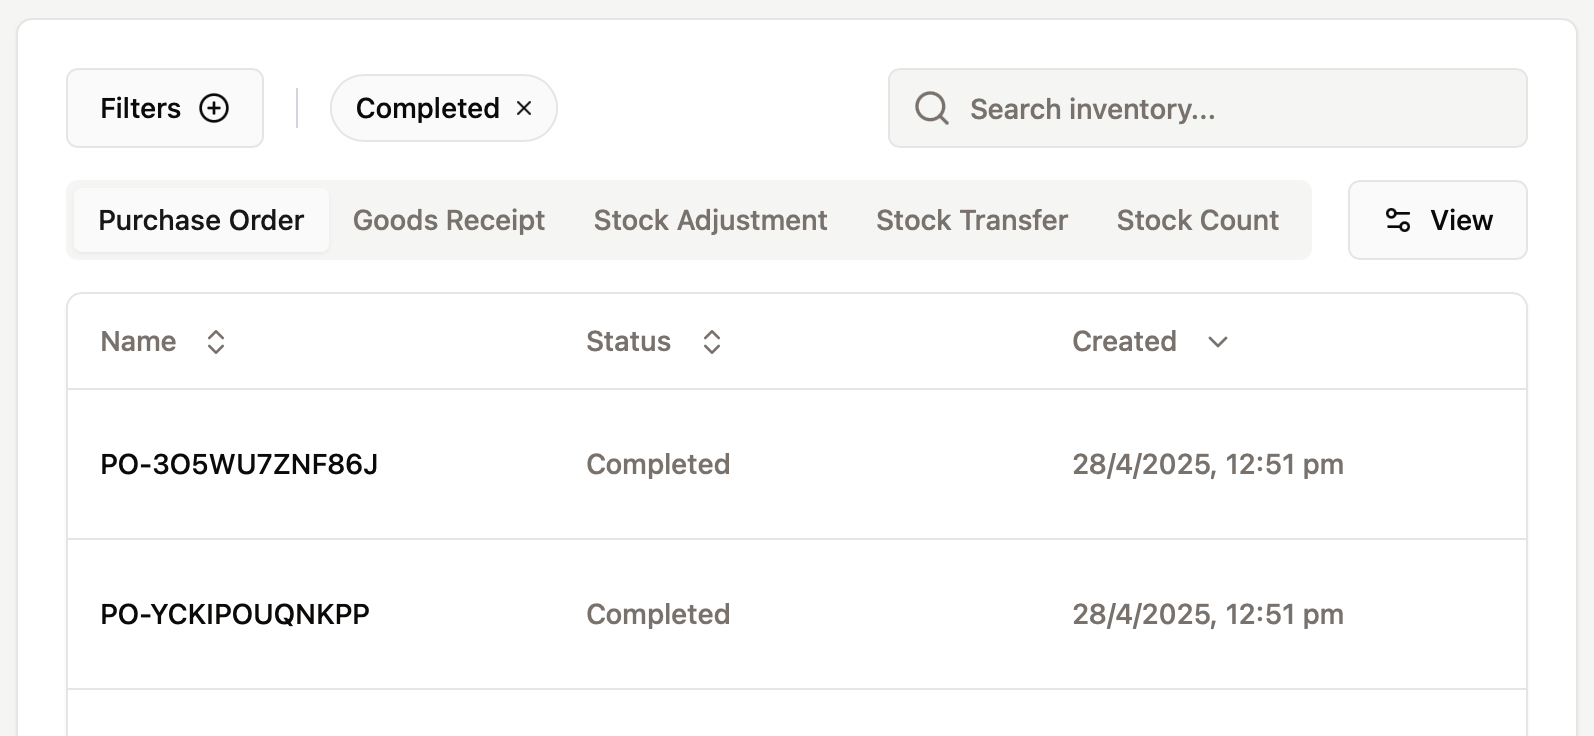Click the sort arrows next to Status
Screen dimensions: 1594x736
pos(711,341)
